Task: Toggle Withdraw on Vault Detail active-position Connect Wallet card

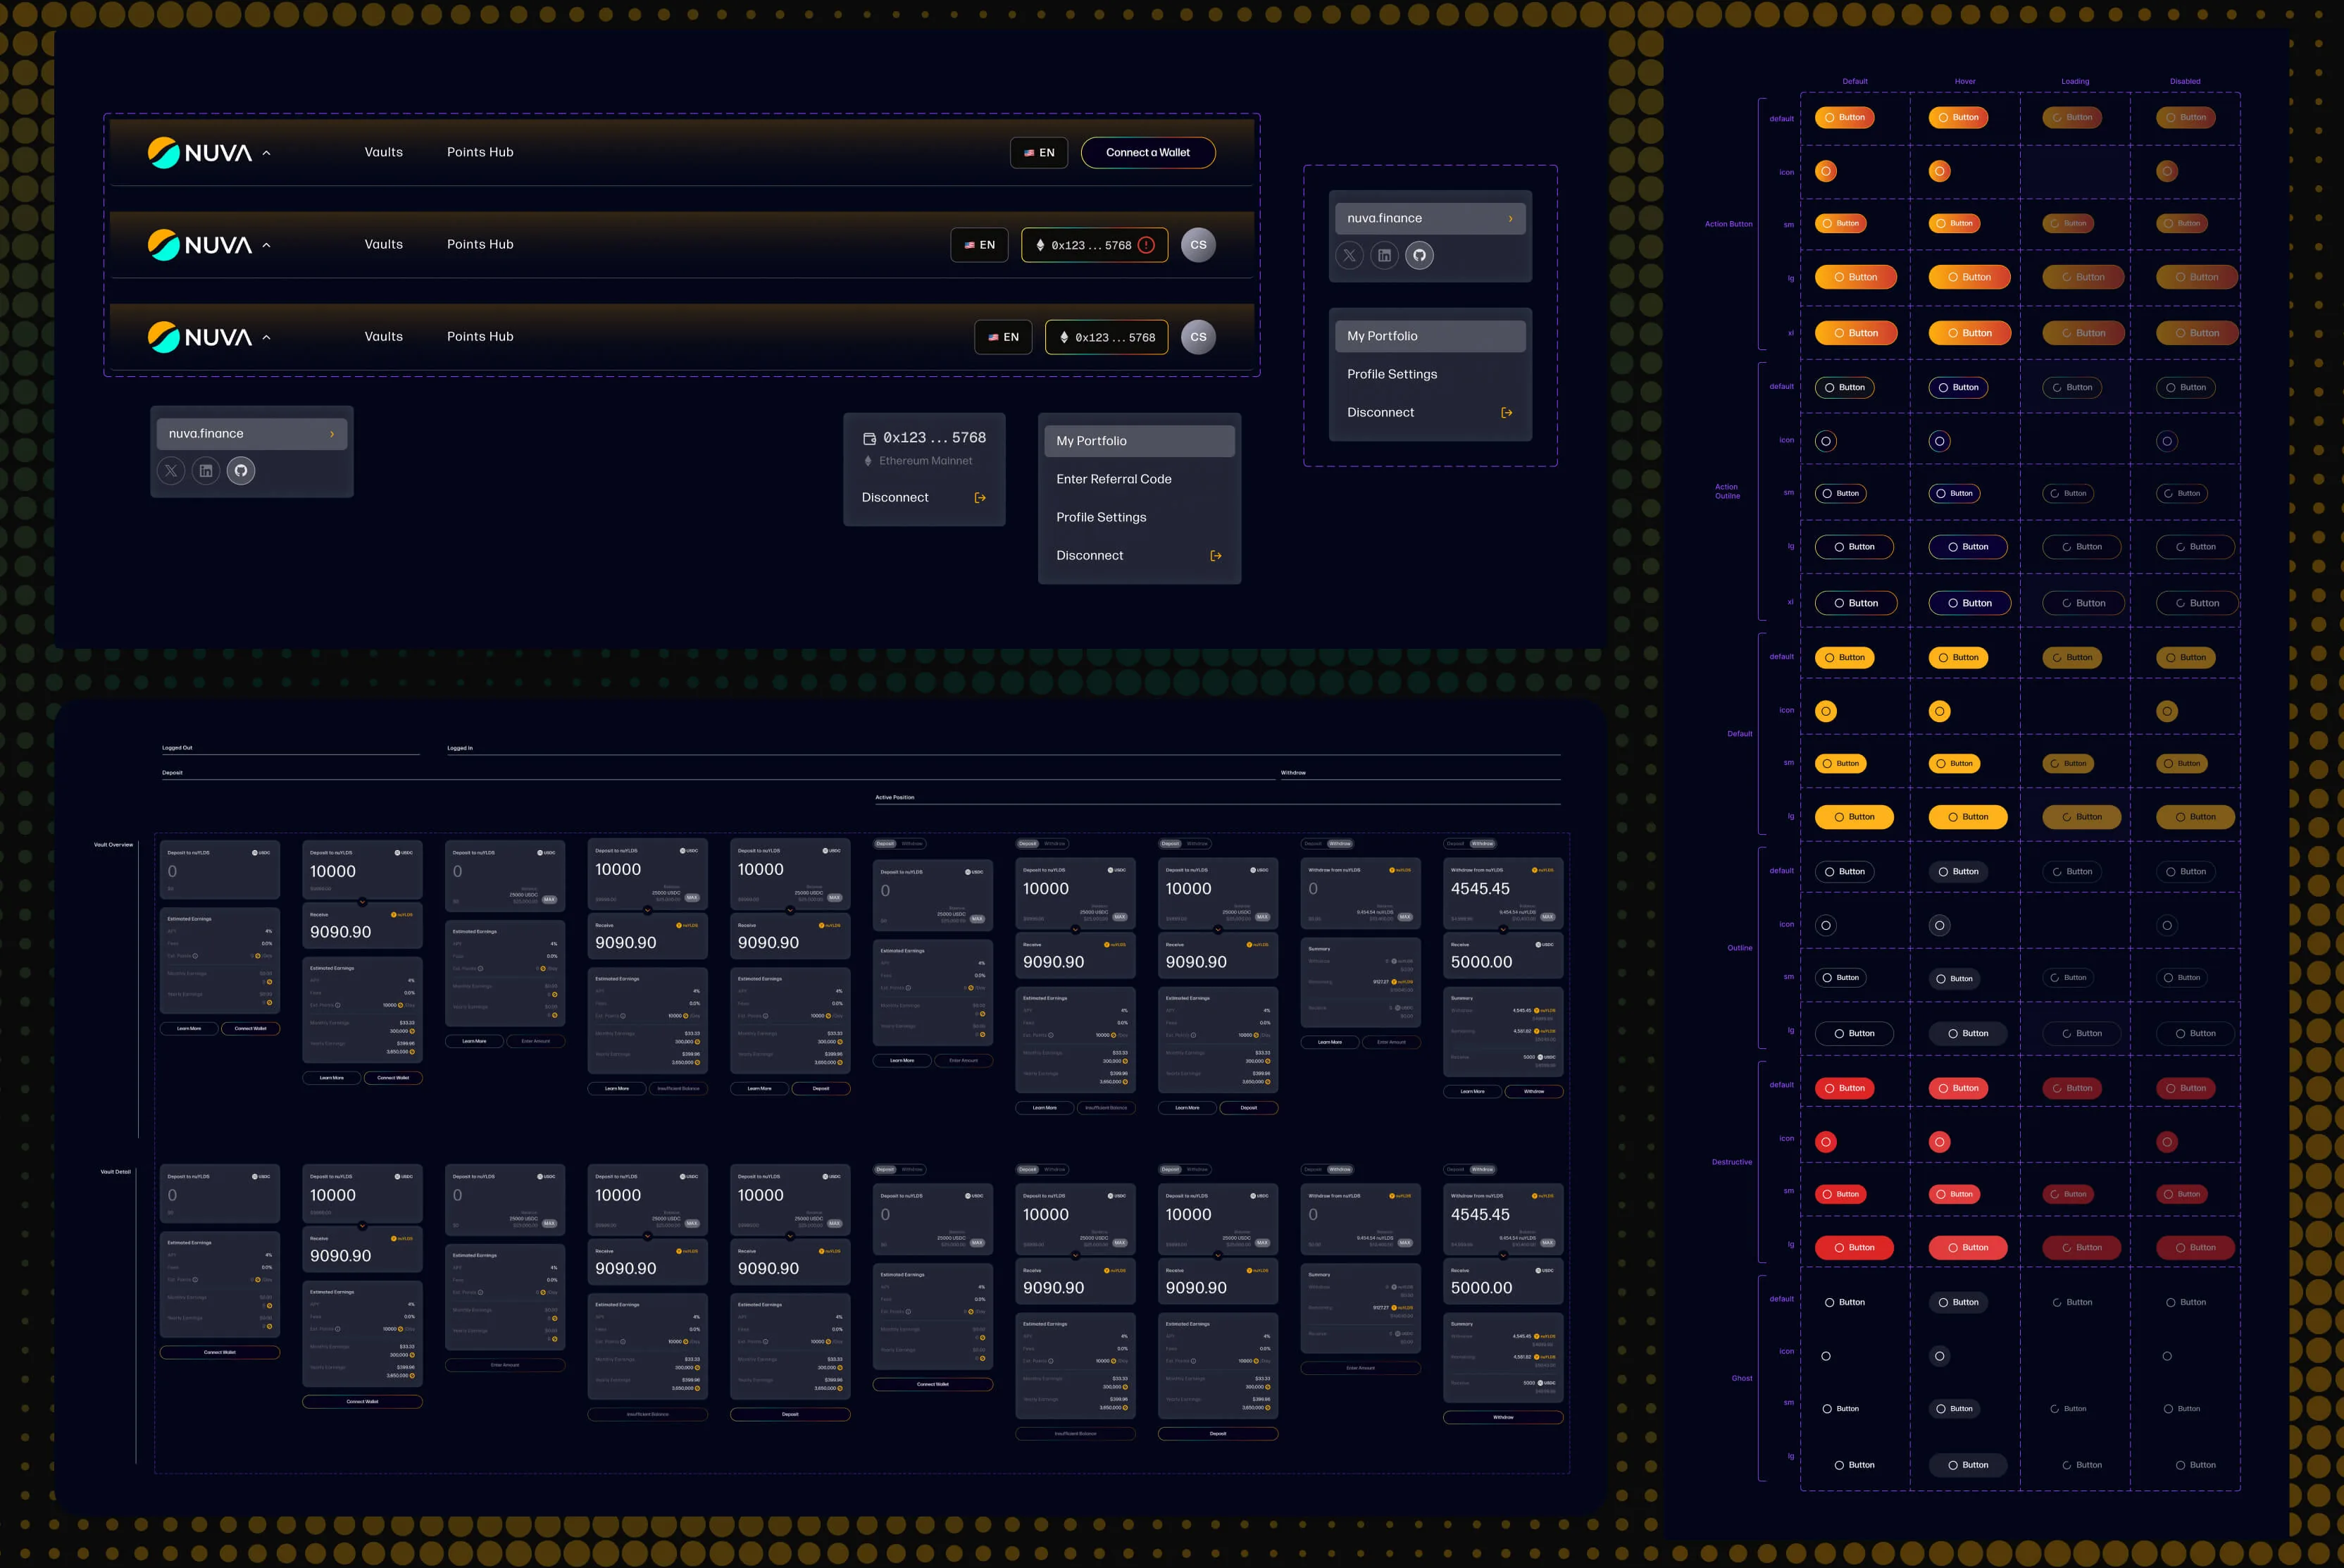Action: [913, 1170]
